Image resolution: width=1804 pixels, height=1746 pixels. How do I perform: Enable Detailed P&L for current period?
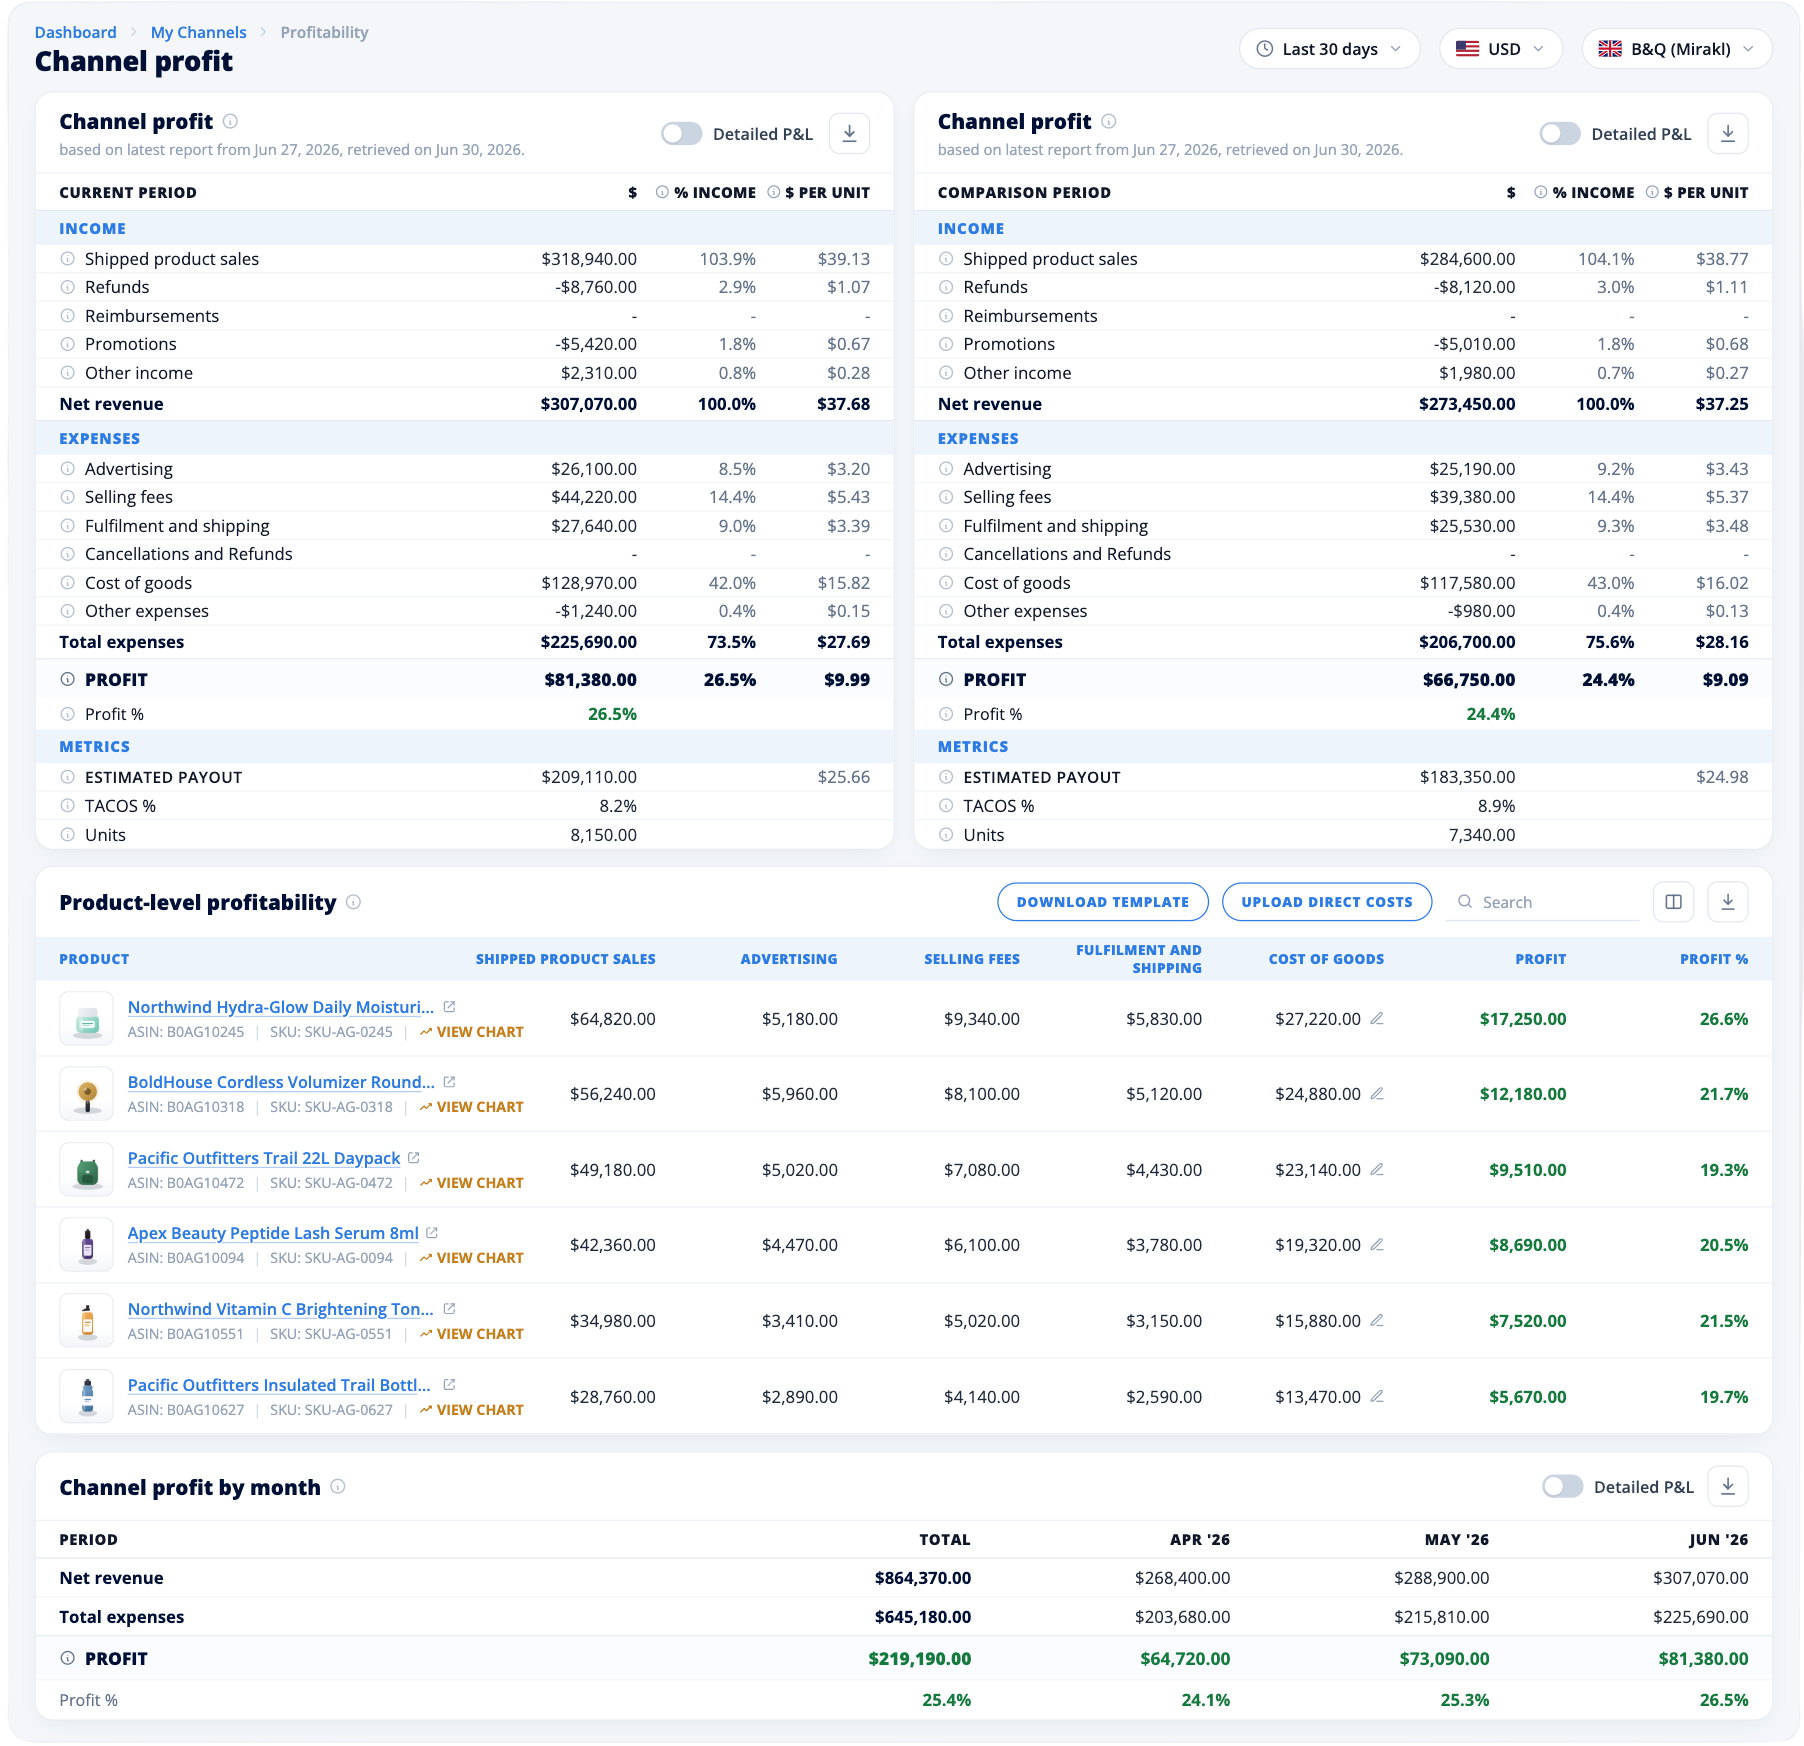[x=682, y=134]
